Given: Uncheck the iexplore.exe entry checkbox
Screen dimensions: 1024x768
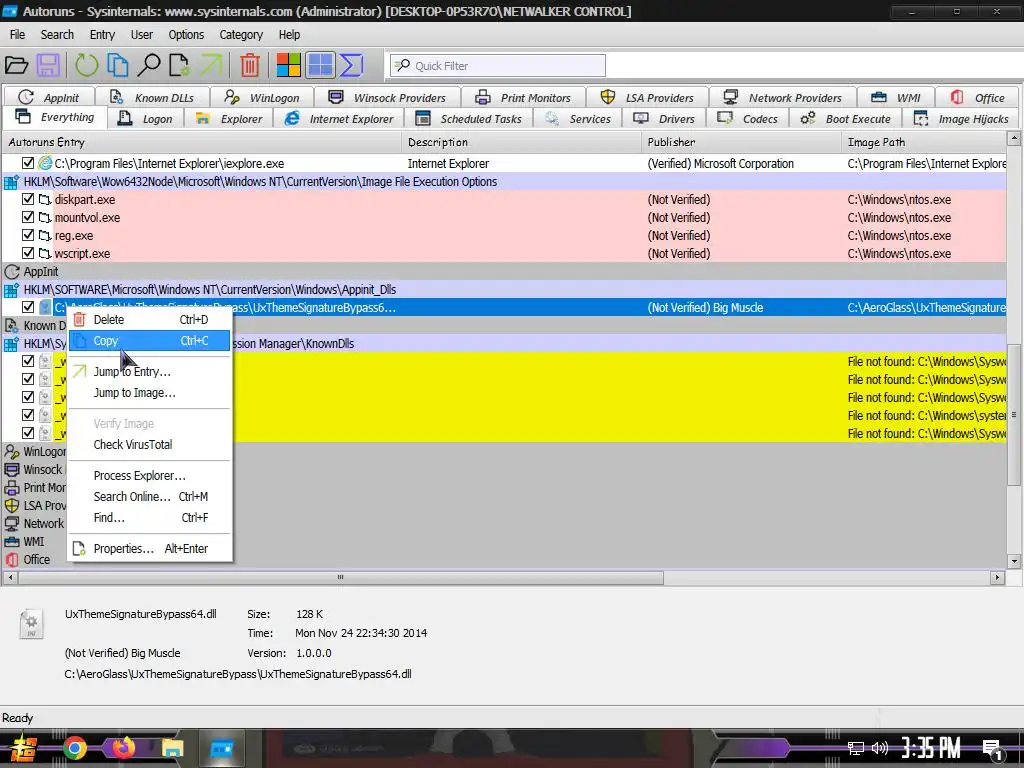Looking at the screenshot, I should pos(28,163).
